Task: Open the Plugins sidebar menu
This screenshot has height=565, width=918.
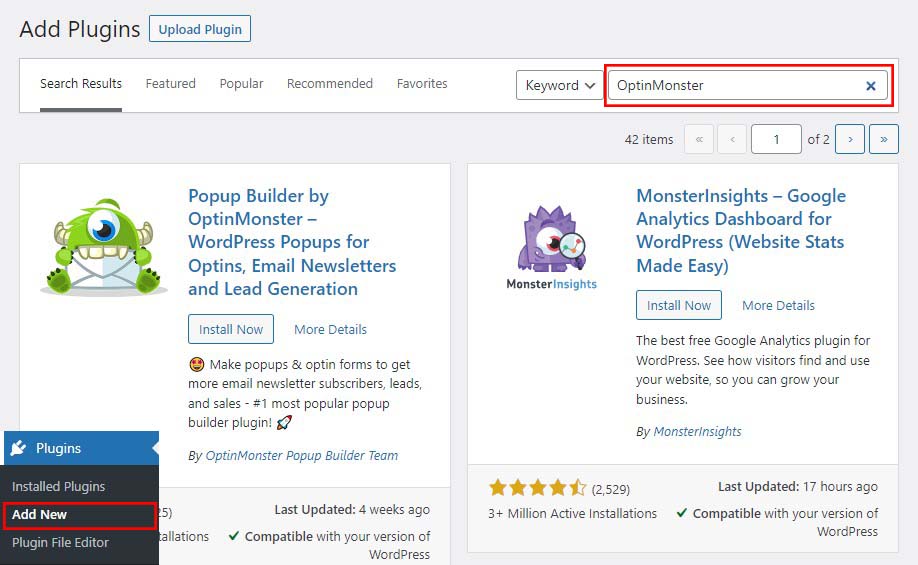Action: pos(81,448)
